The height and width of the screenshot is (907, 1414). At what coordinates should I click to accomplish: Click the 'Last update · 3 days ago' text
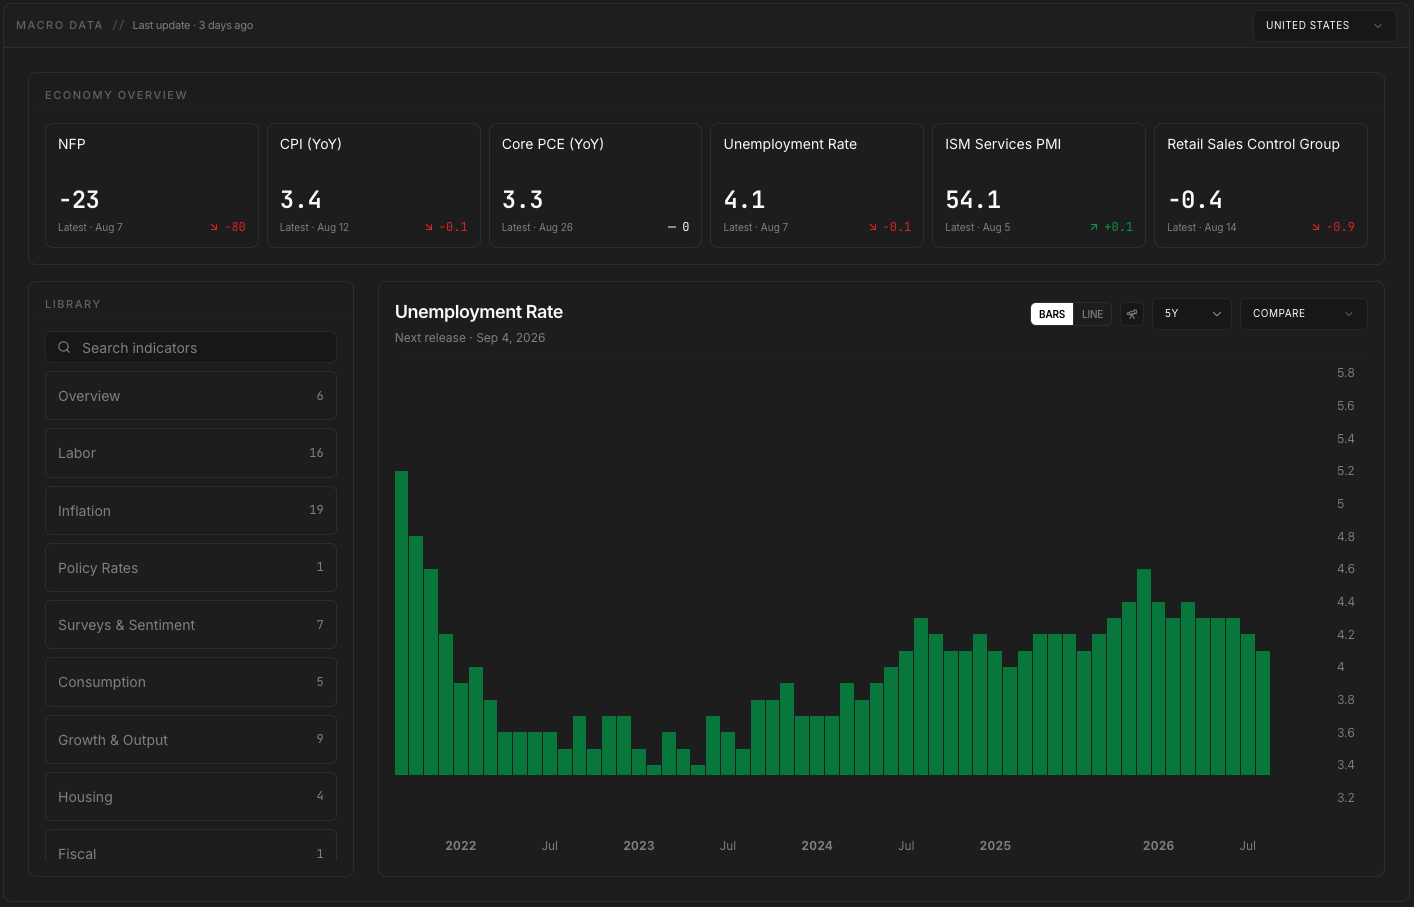(193, 25)
